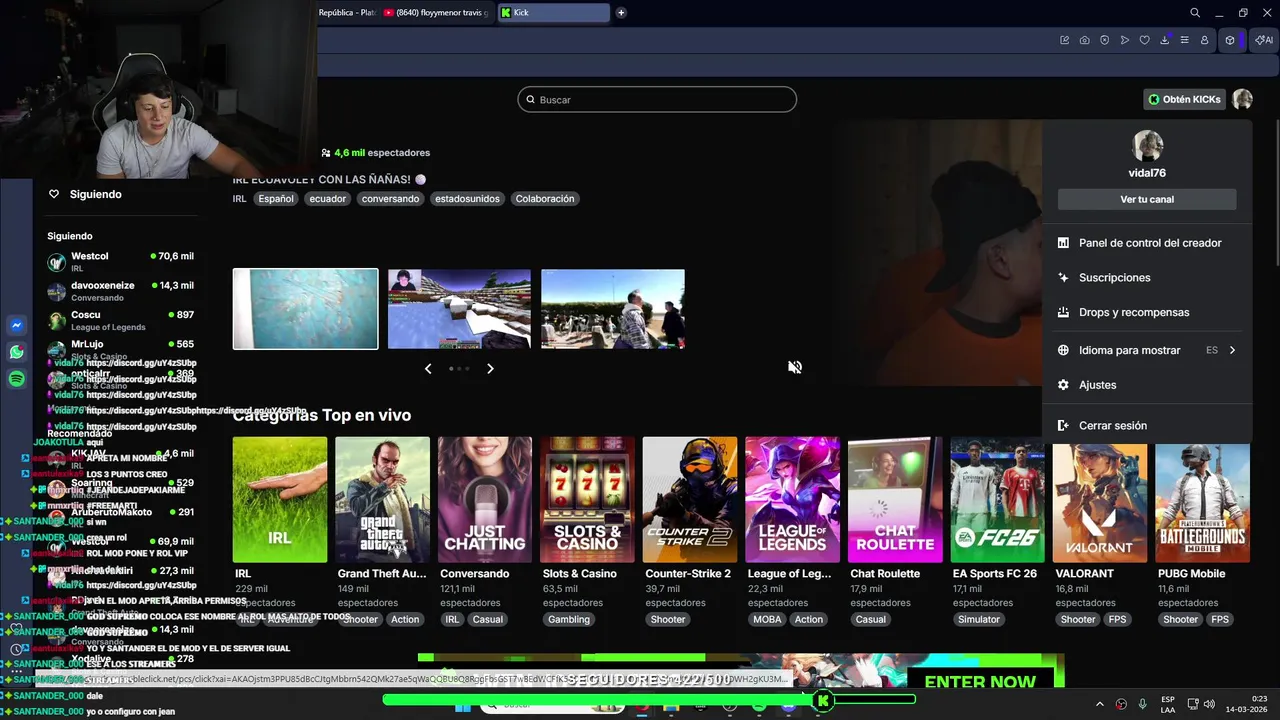
Task: Open the Counter-Strike 2 category card
Action: [690, 500]
